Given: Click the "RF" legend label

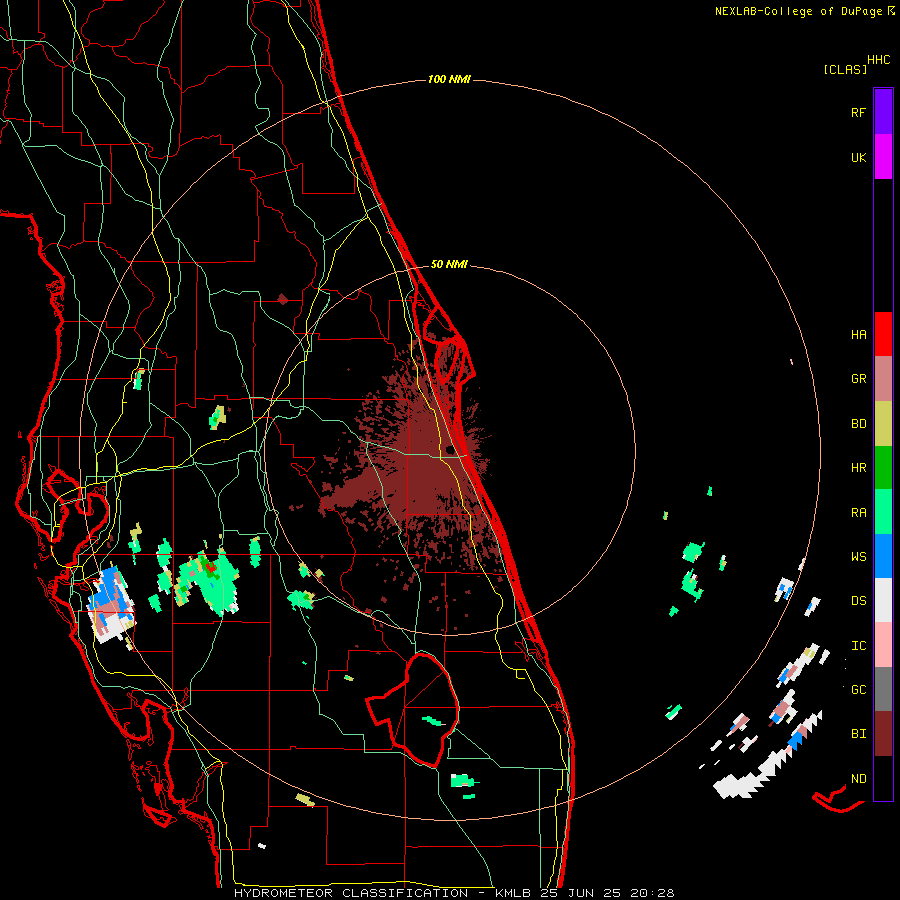Looking at the screenshot, I should point(859,113).
